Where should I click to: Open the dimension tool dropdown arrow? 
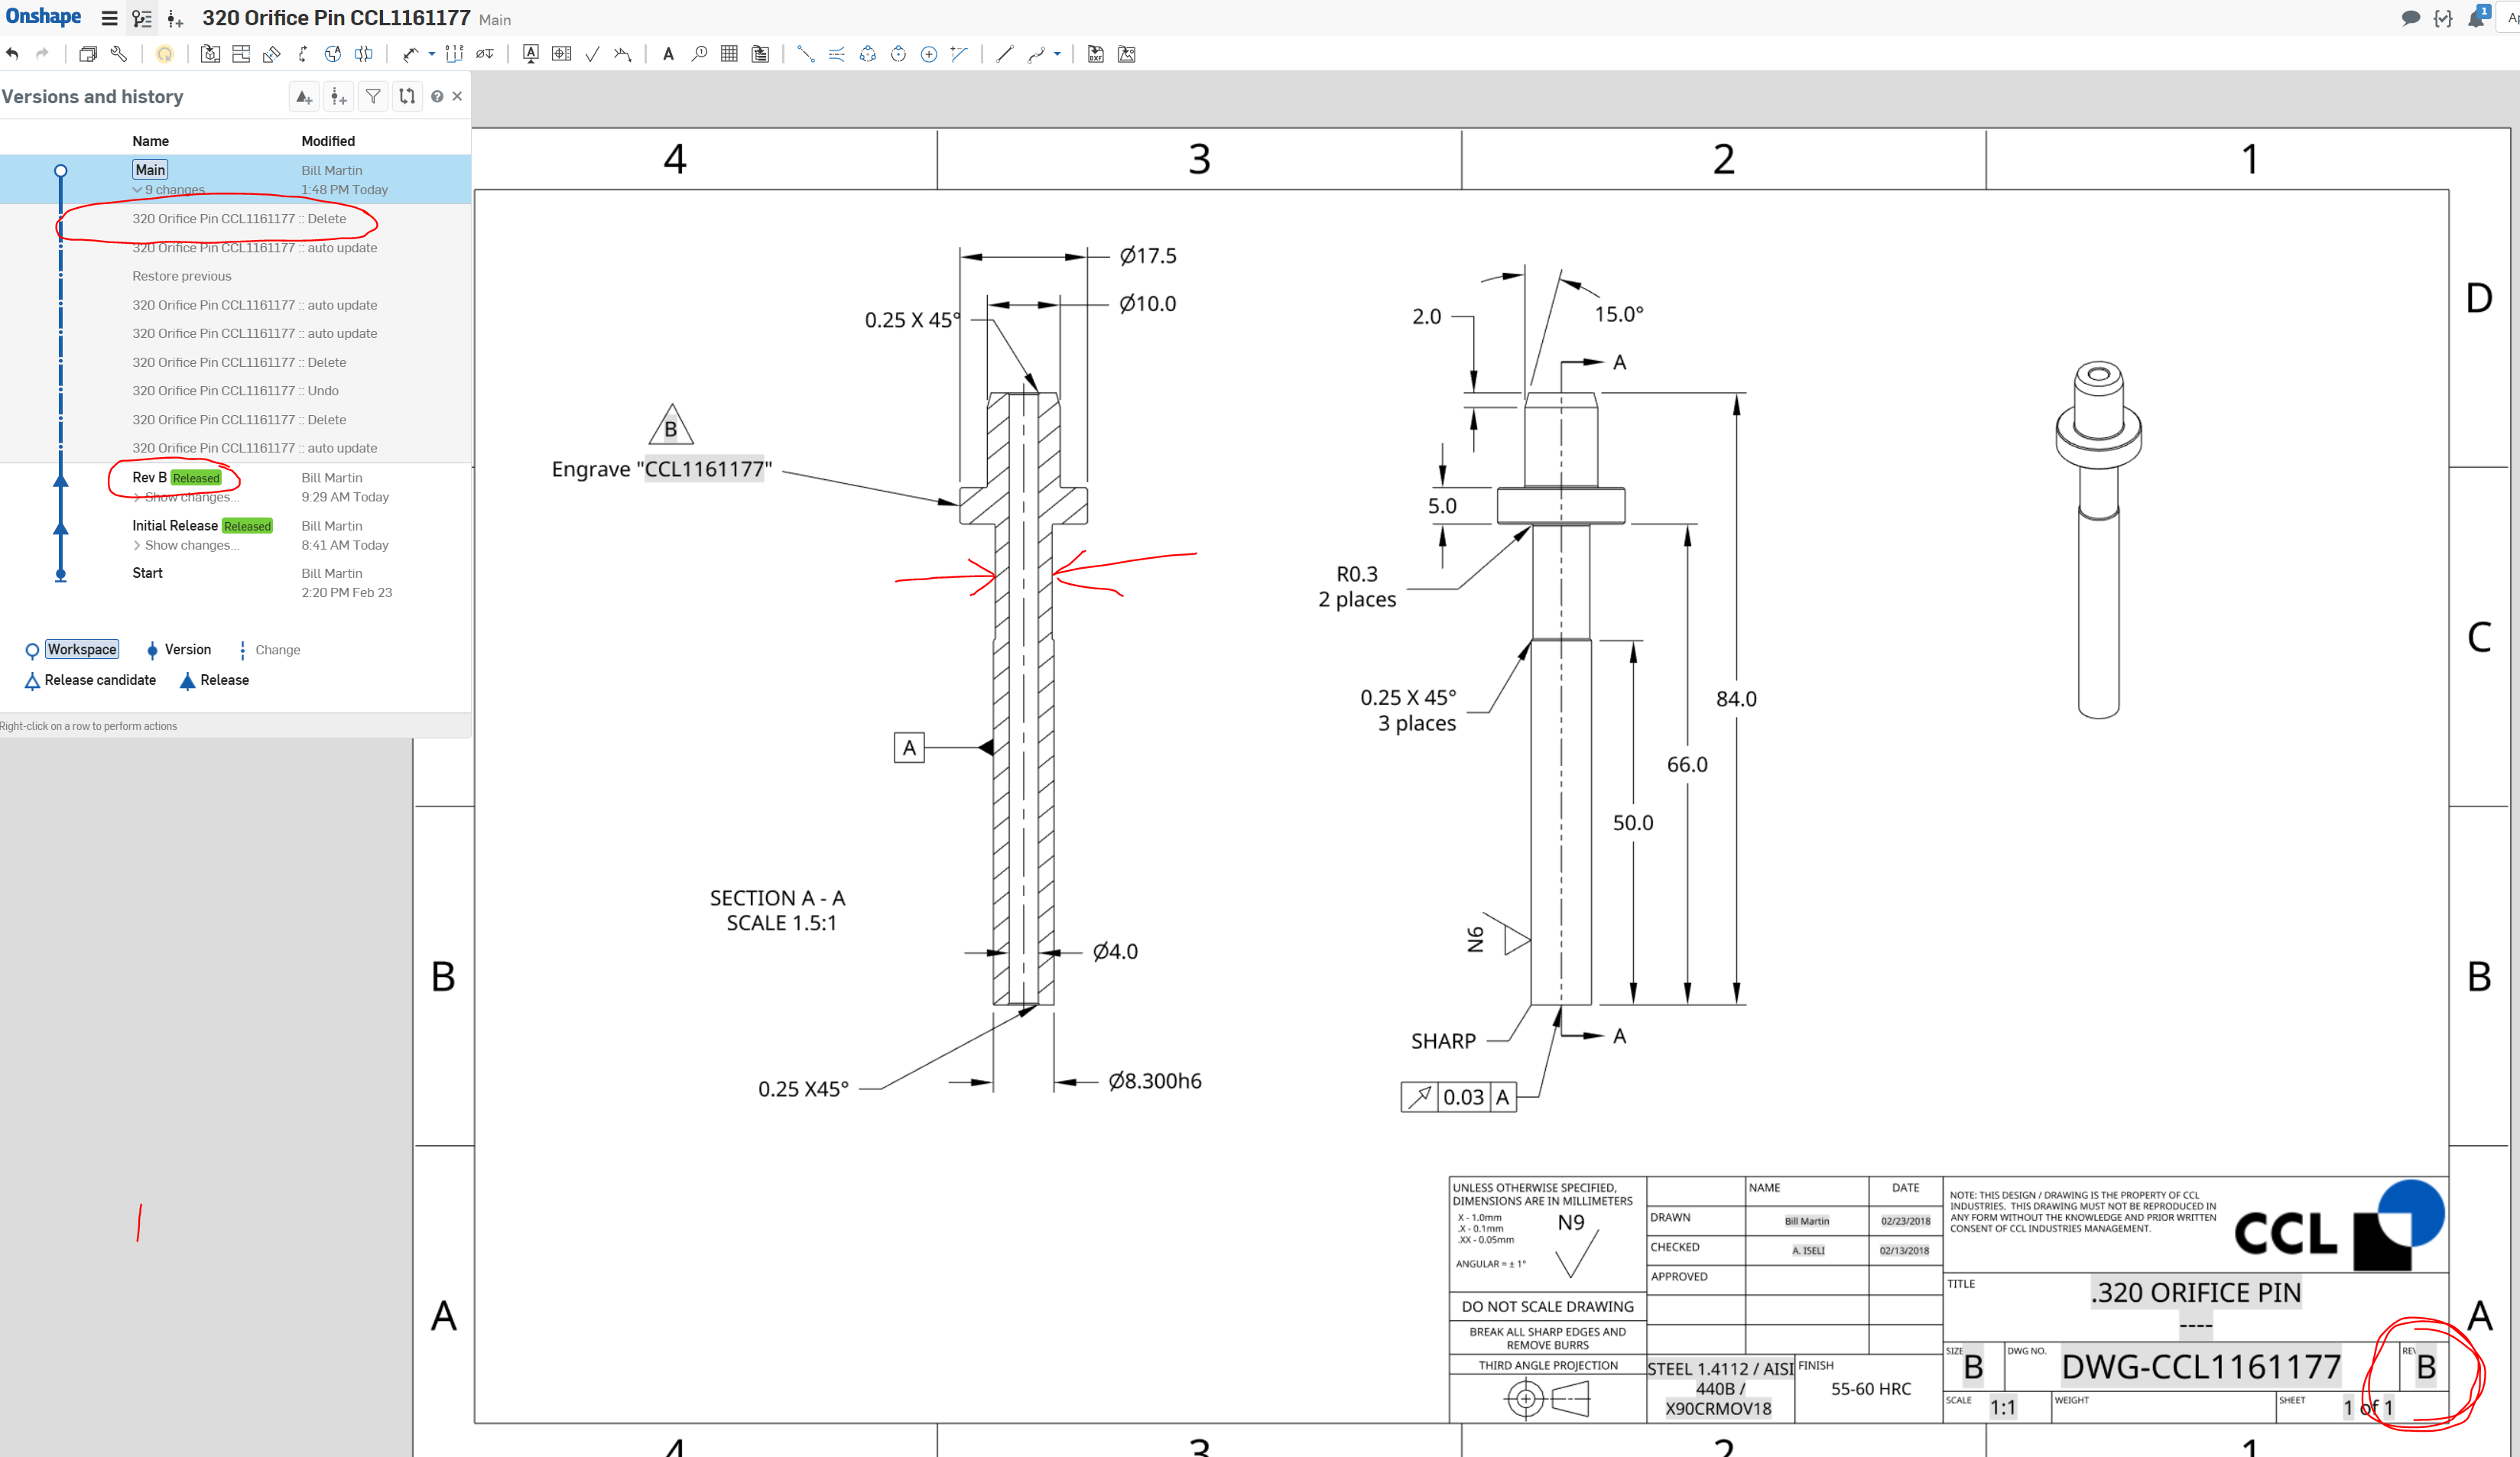pyautogui.click(x=432, y=54)
